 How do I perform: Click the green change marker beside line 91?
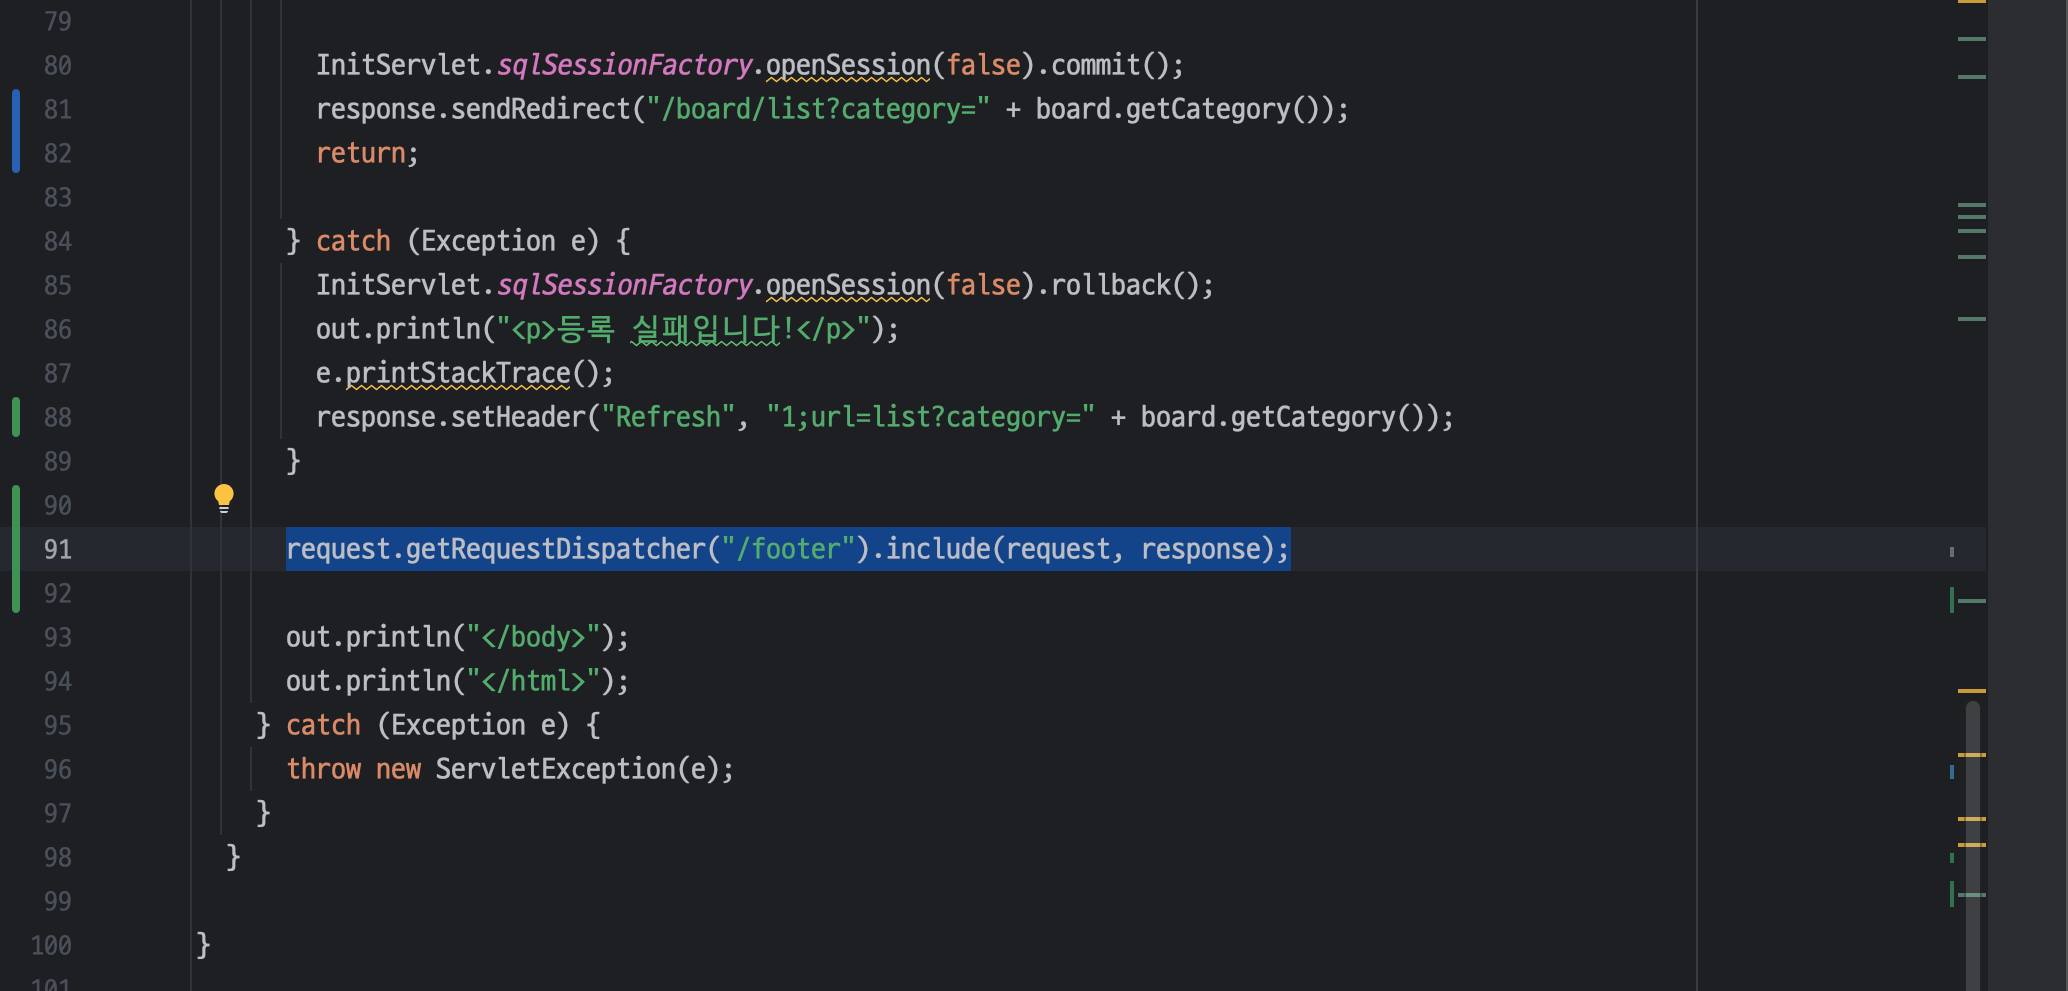click(16, 549)
